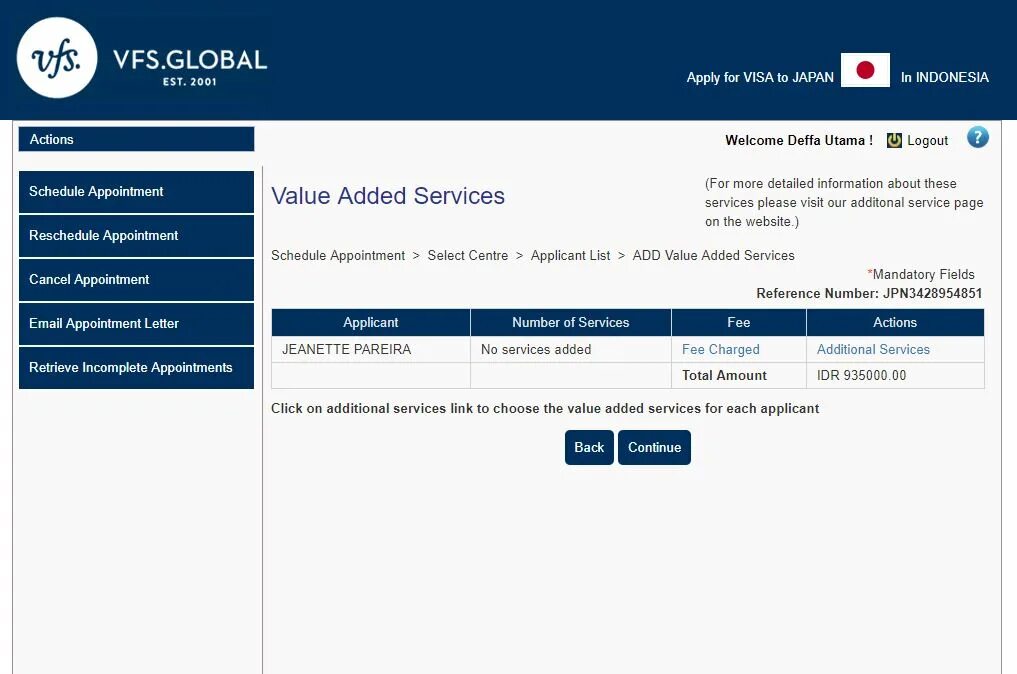Click the Mandatory Fields note

coord(921,274)
